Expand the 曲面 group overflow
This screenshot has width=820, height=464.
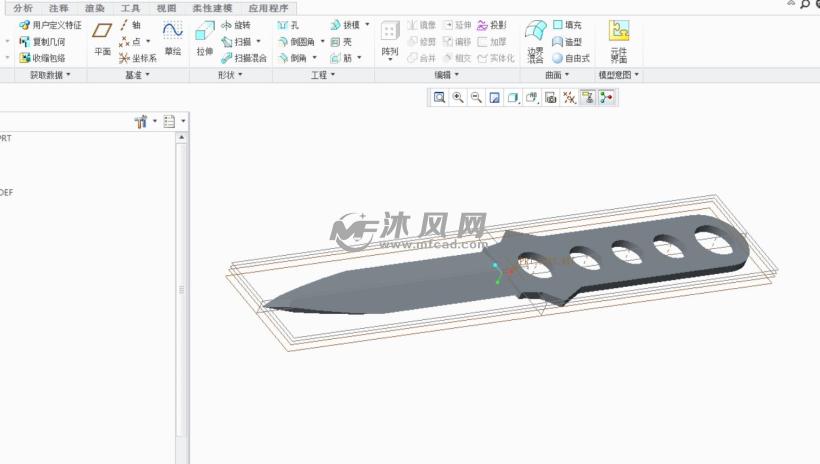click(x=557, y=75)
